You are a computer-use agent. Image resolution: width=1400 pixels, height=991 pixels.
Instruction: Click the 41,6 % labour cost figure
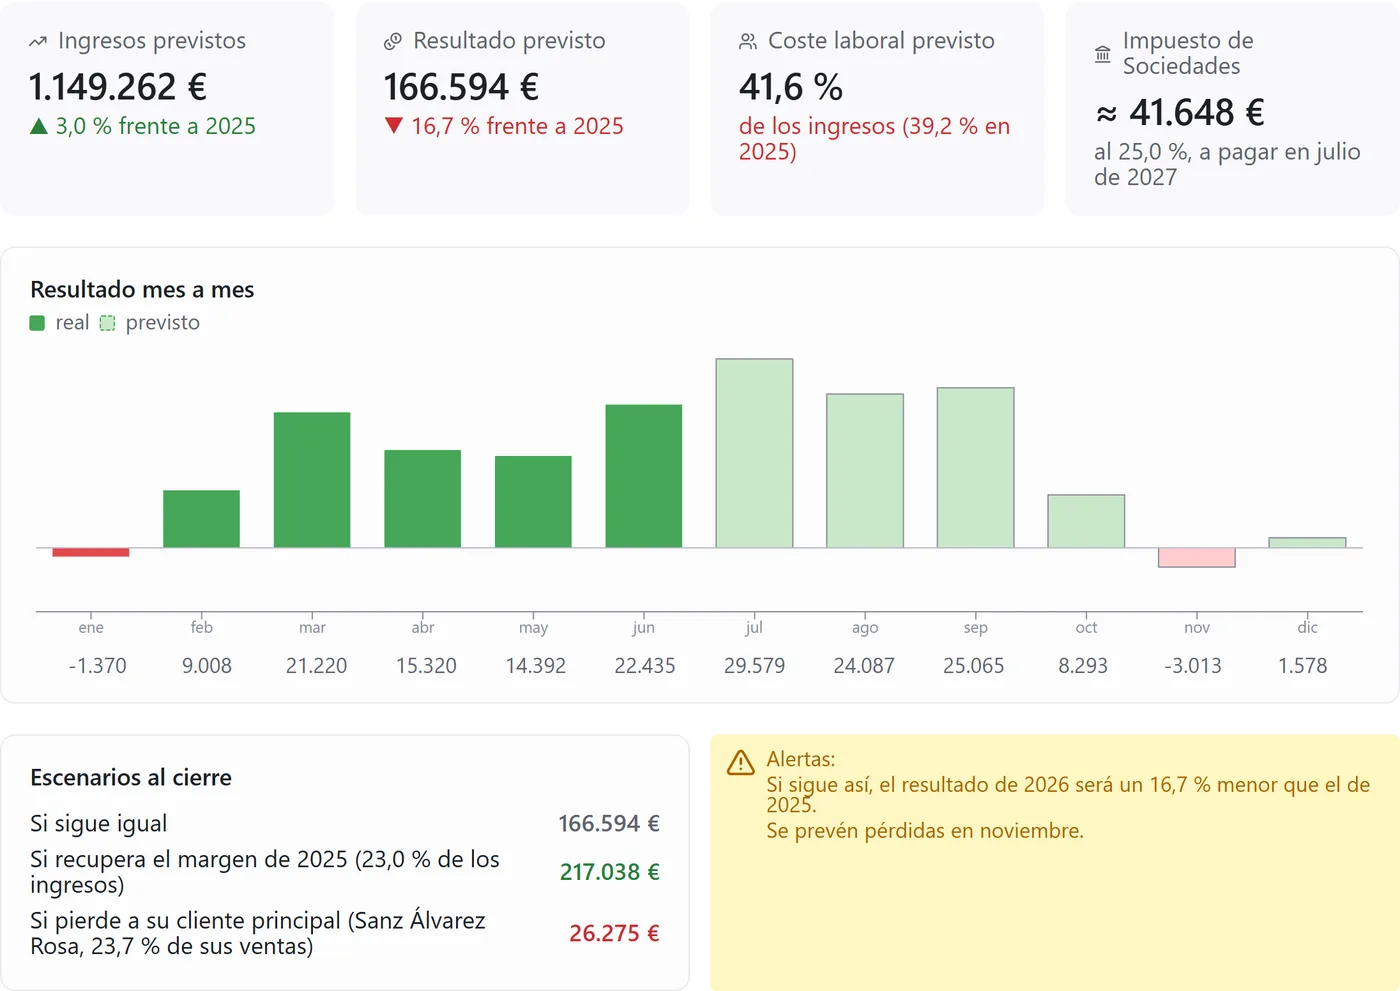point(791,87)
